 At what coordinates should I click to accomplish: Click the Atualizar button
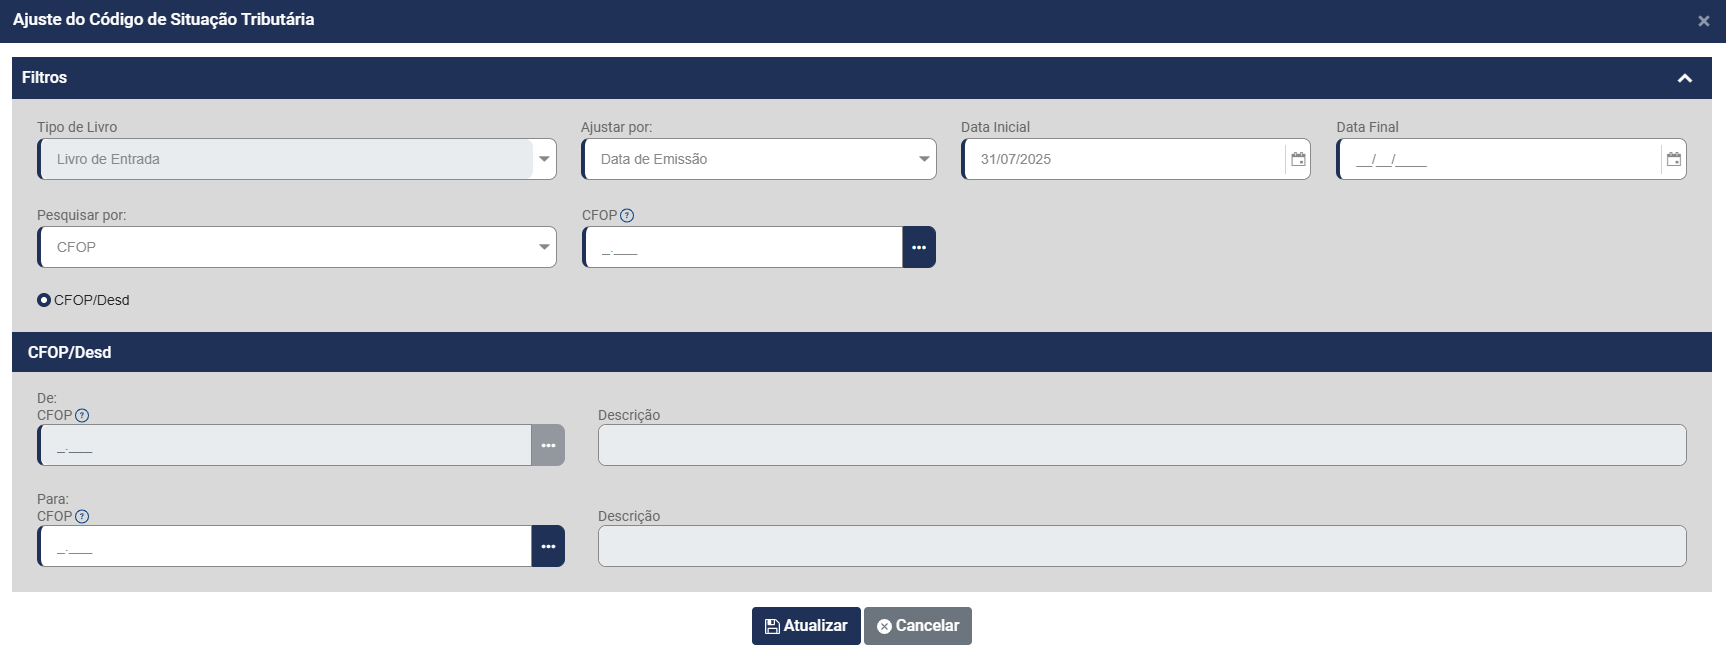pyautogui.click(x=806, y=626)
